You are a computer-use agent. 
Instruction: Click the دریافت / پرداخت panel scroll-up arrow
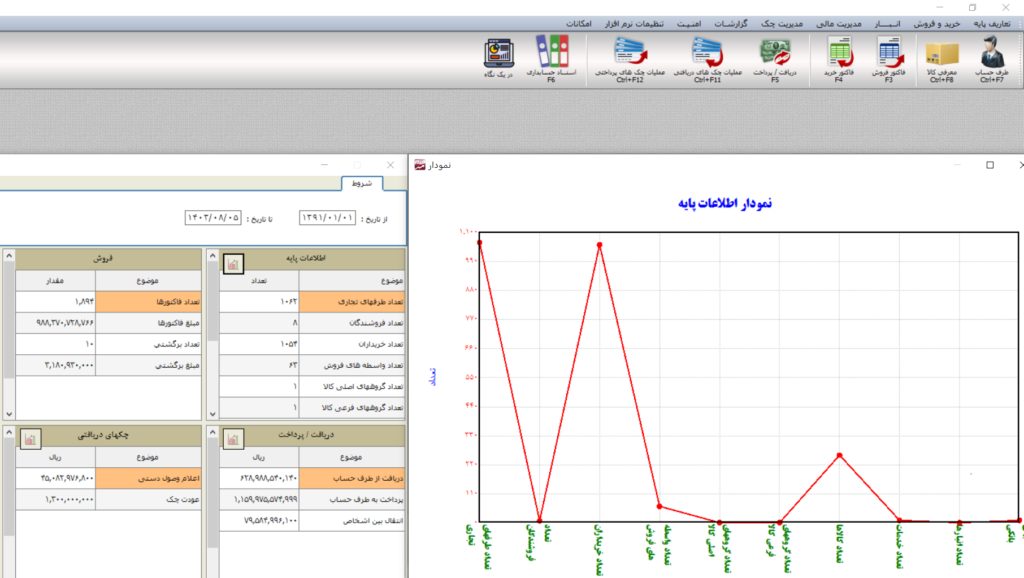click(x=212, y=432)
